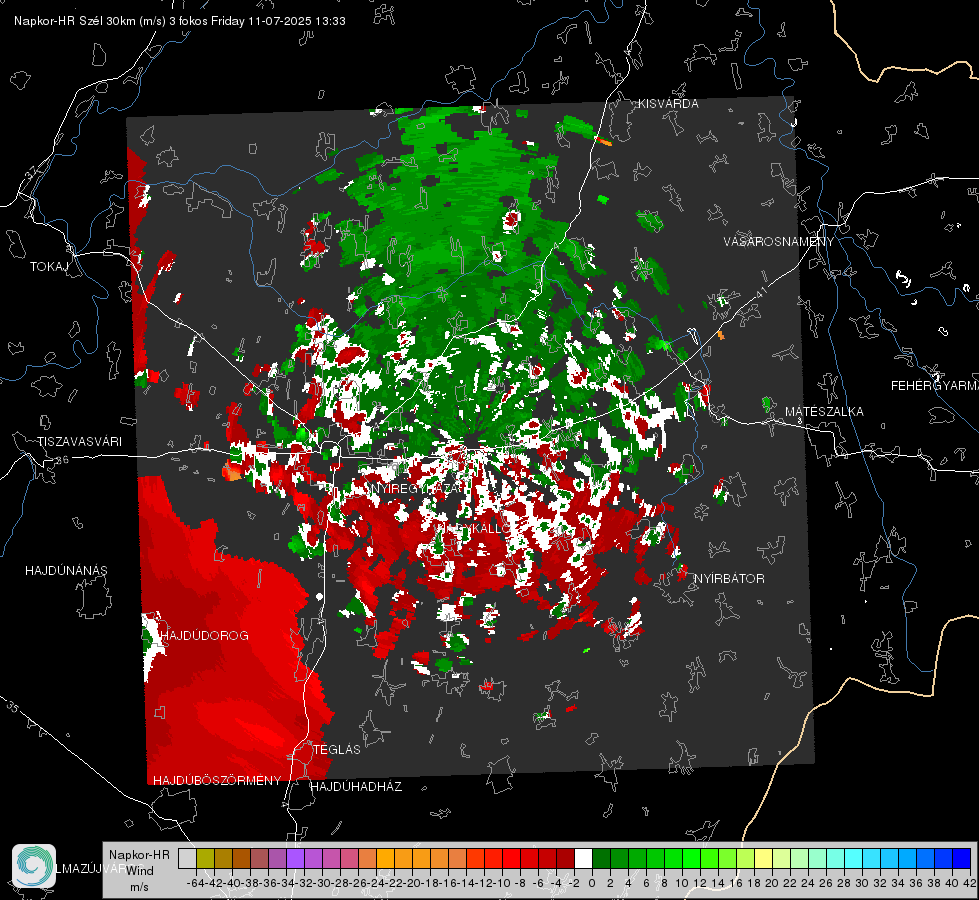The width and height of the screenshot is (979, 900).
Task: Click the NYÍRBÁTOR town label
Action: (x=729, y=579)
